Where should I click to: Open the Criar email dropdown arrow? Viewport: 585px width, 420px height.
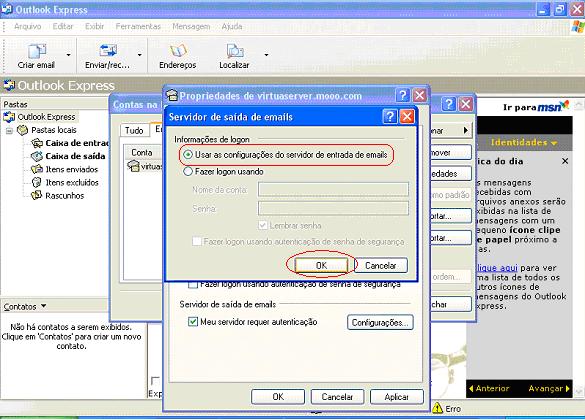tap(68, 55)
